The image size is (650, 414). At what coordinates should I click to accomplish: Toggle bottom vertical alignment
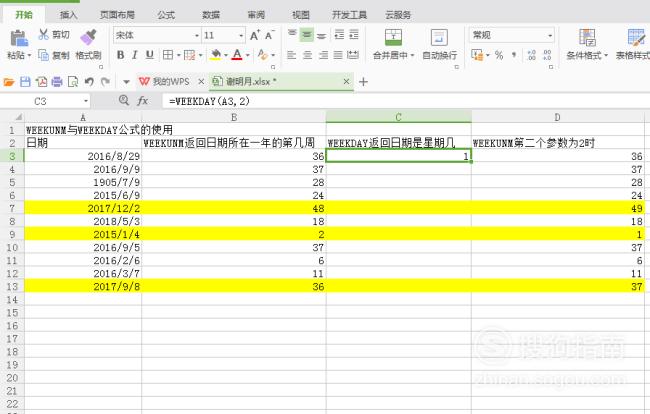pyautogui.click(x=321, y=36)
